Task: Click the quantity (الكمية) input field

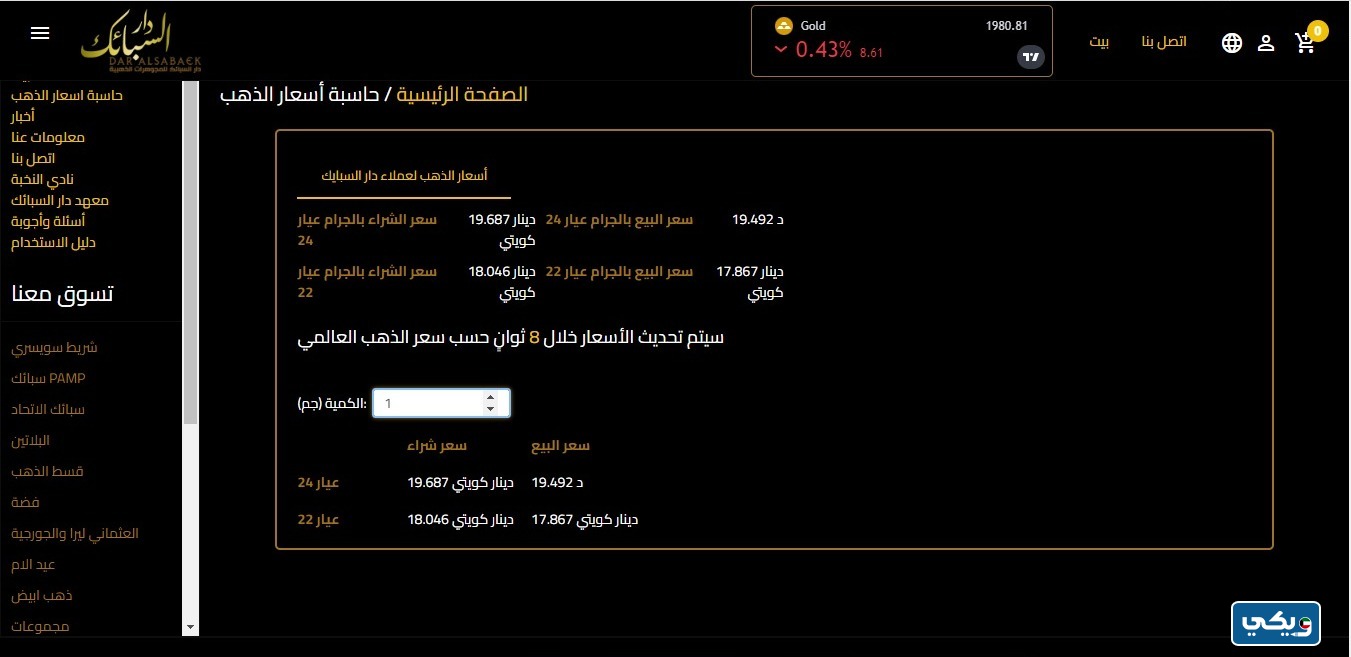Action: (x=428, y=403)
